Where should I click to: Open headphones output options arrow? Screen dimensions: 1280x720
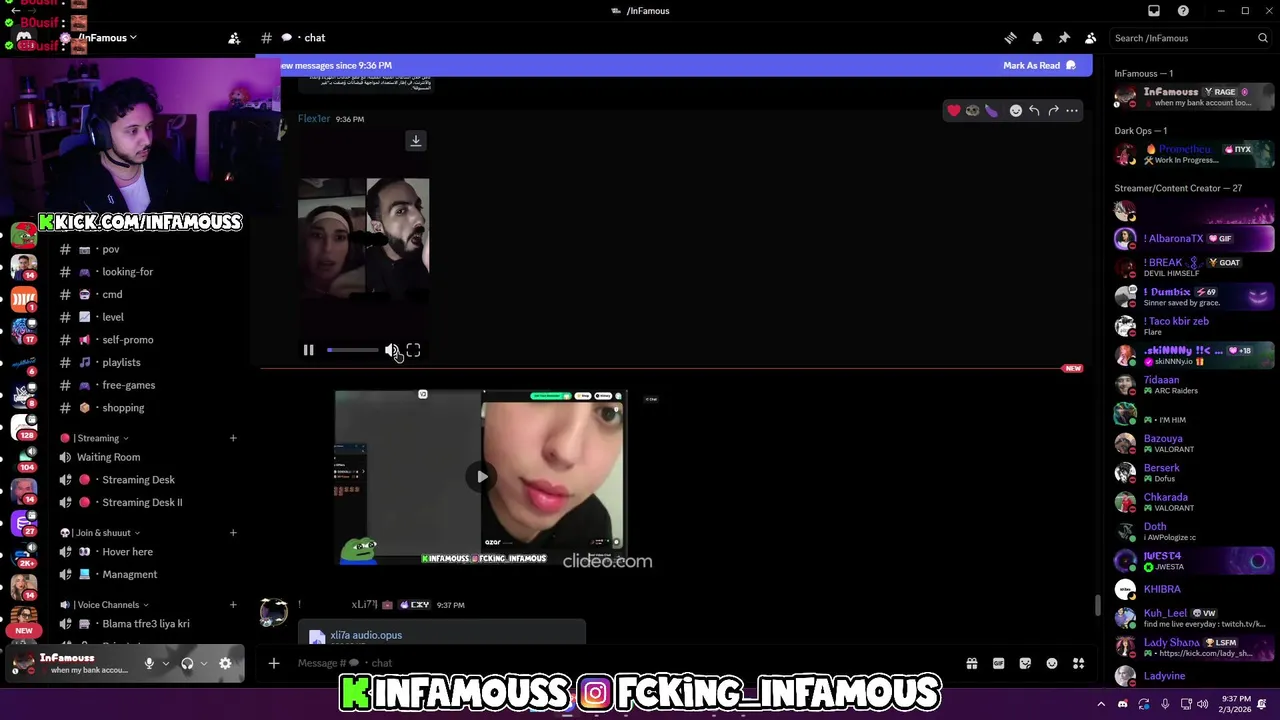tap(203, 663)
